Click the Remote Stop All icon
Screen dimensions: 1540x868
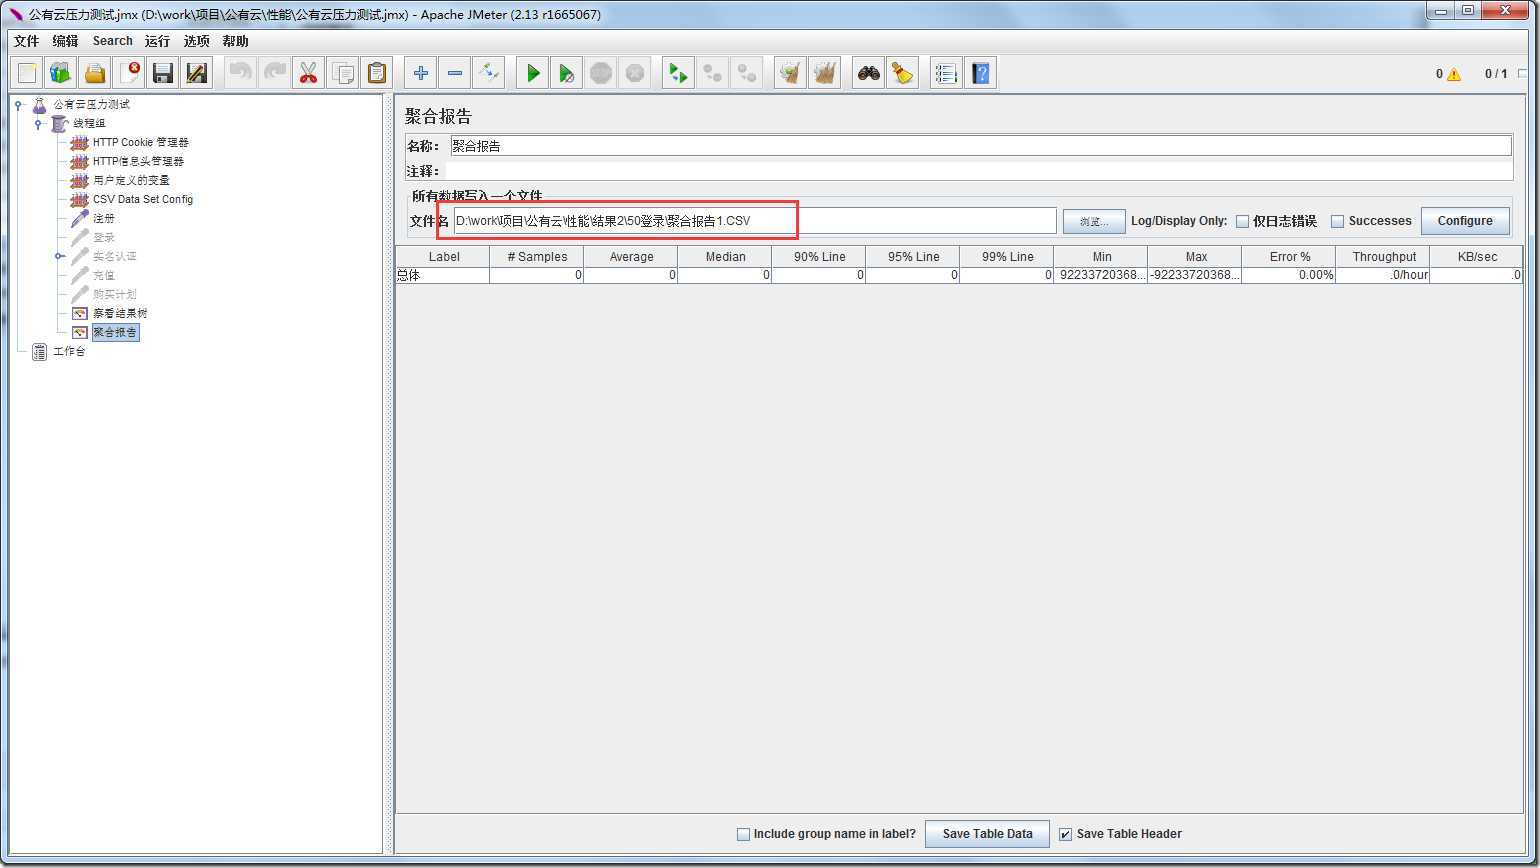(713, 73)
